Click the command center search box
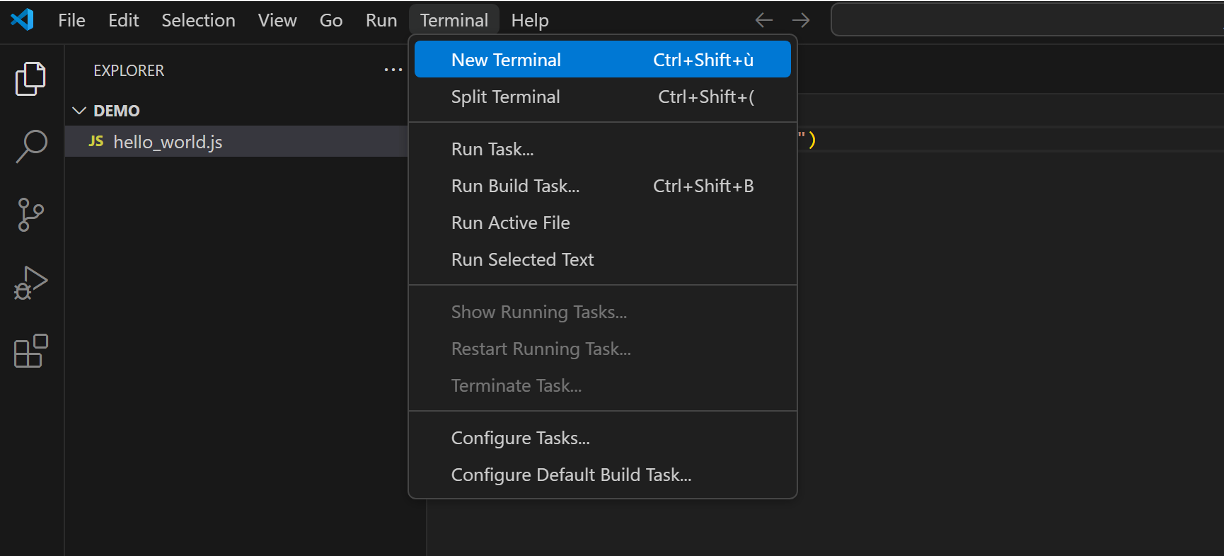 click(x=1026, y=20)
